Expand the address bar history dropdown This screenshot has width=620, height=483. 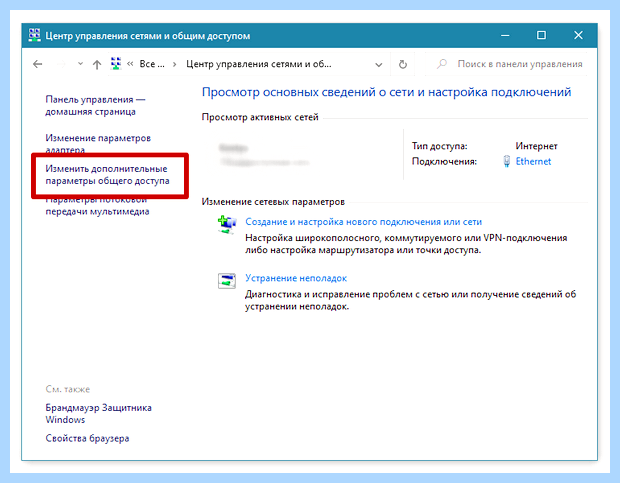[379, 64]
